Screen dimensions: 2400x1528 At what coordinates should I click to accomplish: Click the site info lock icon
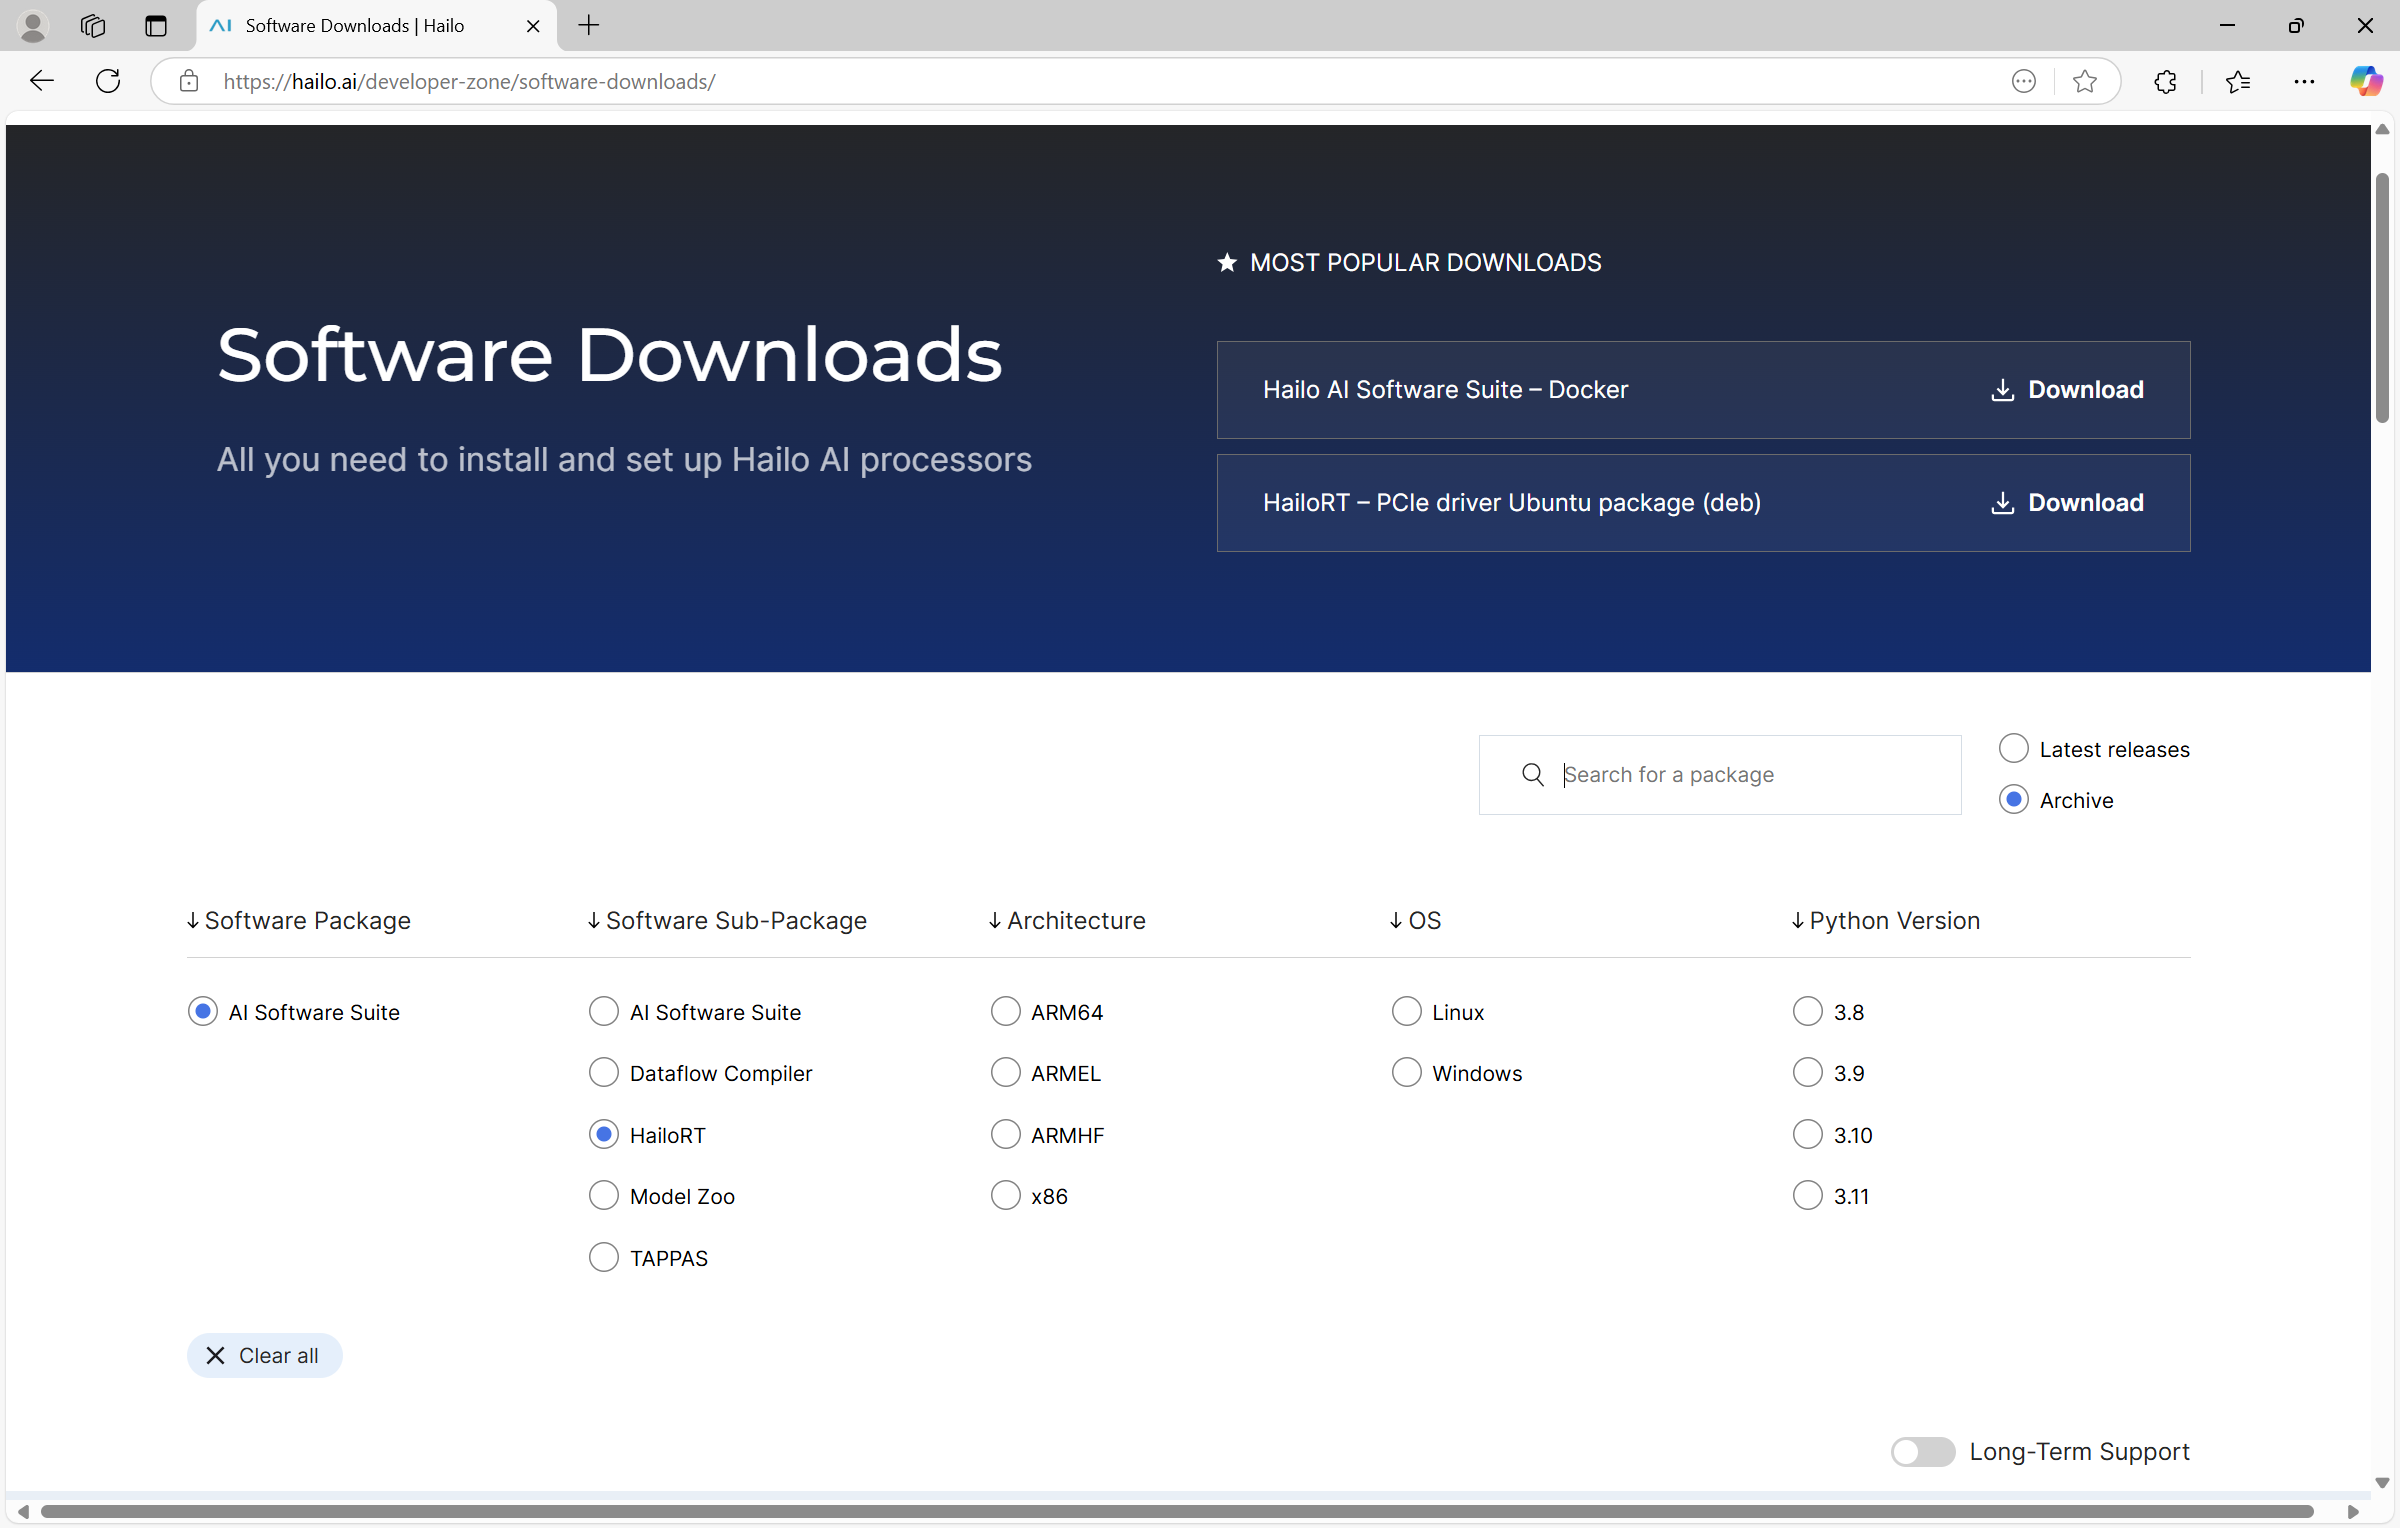click(189, 81)
